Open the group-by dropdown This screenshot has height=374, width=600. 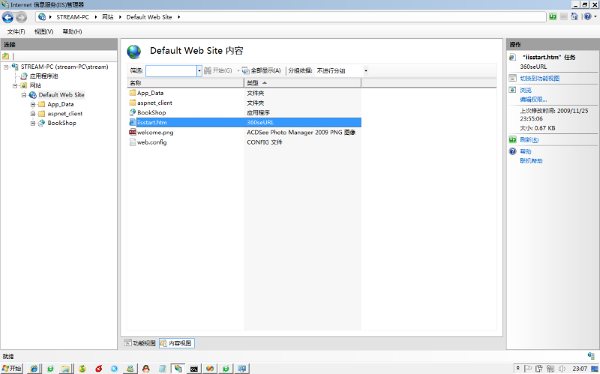(x=366, y=70)
